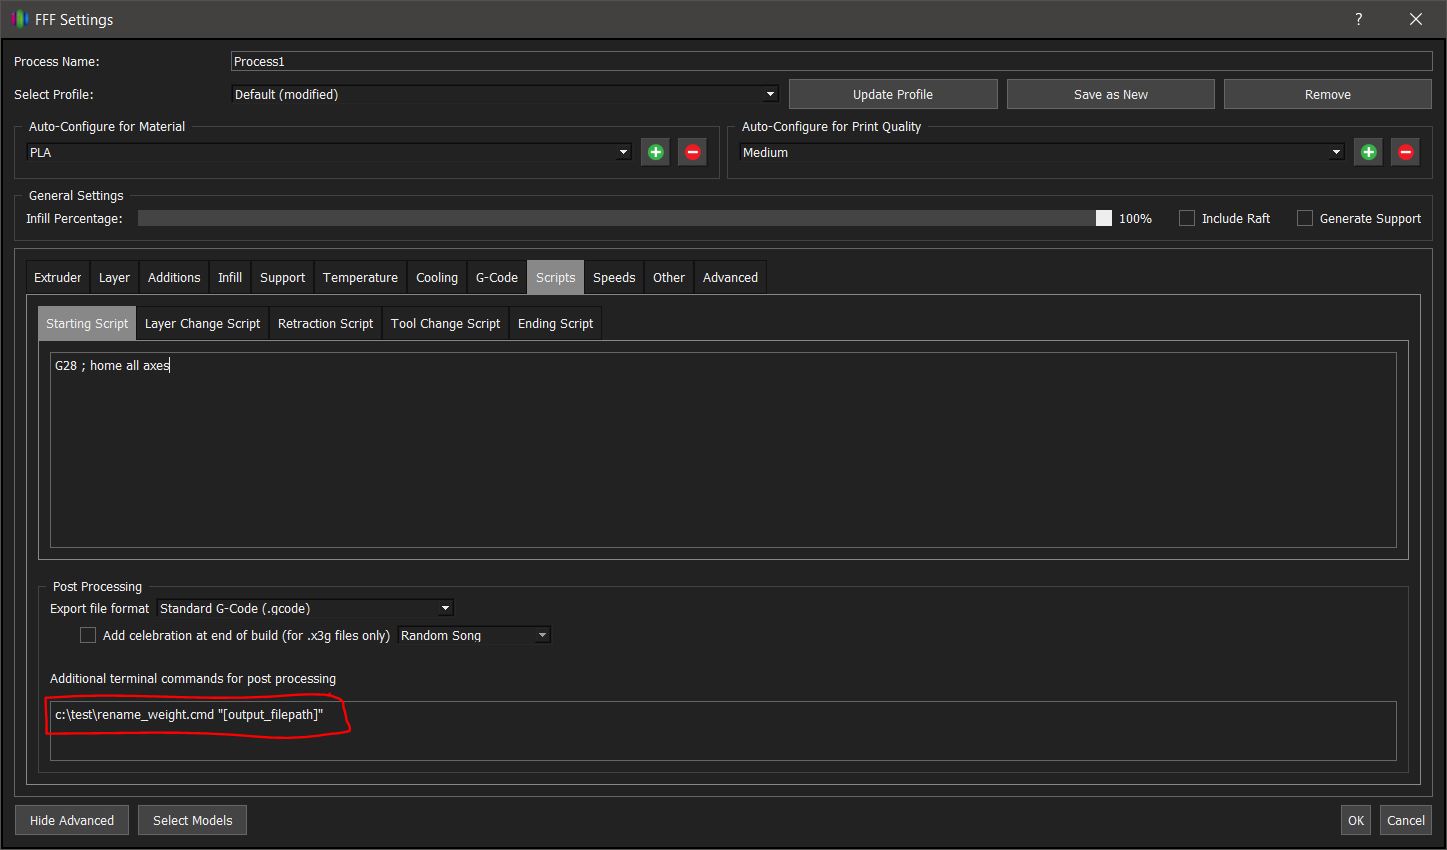
Task: Confirm settings with the OK button
Action: click(1356, 820)
